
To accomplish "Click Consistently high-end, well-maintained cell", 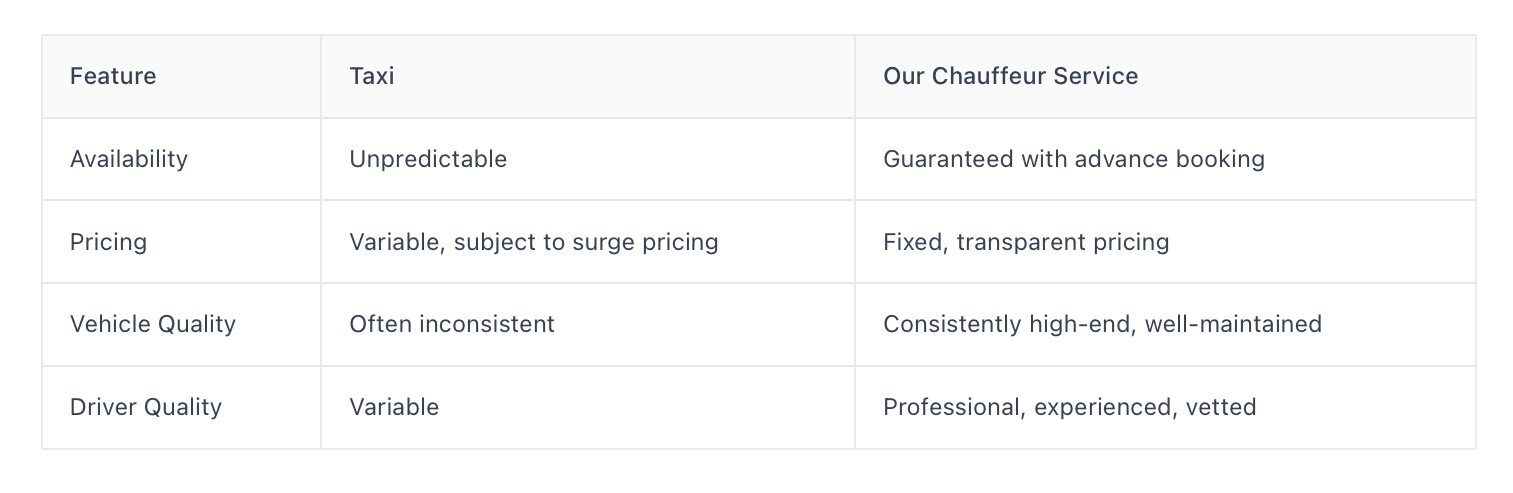I will tap(1102, 324).
